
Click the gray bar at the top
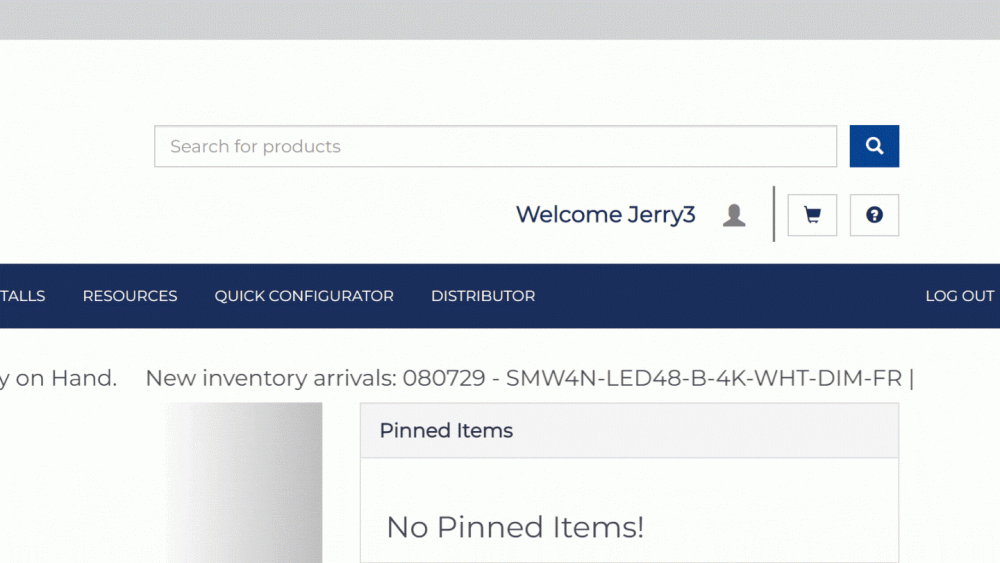click(x=500, y=19)
